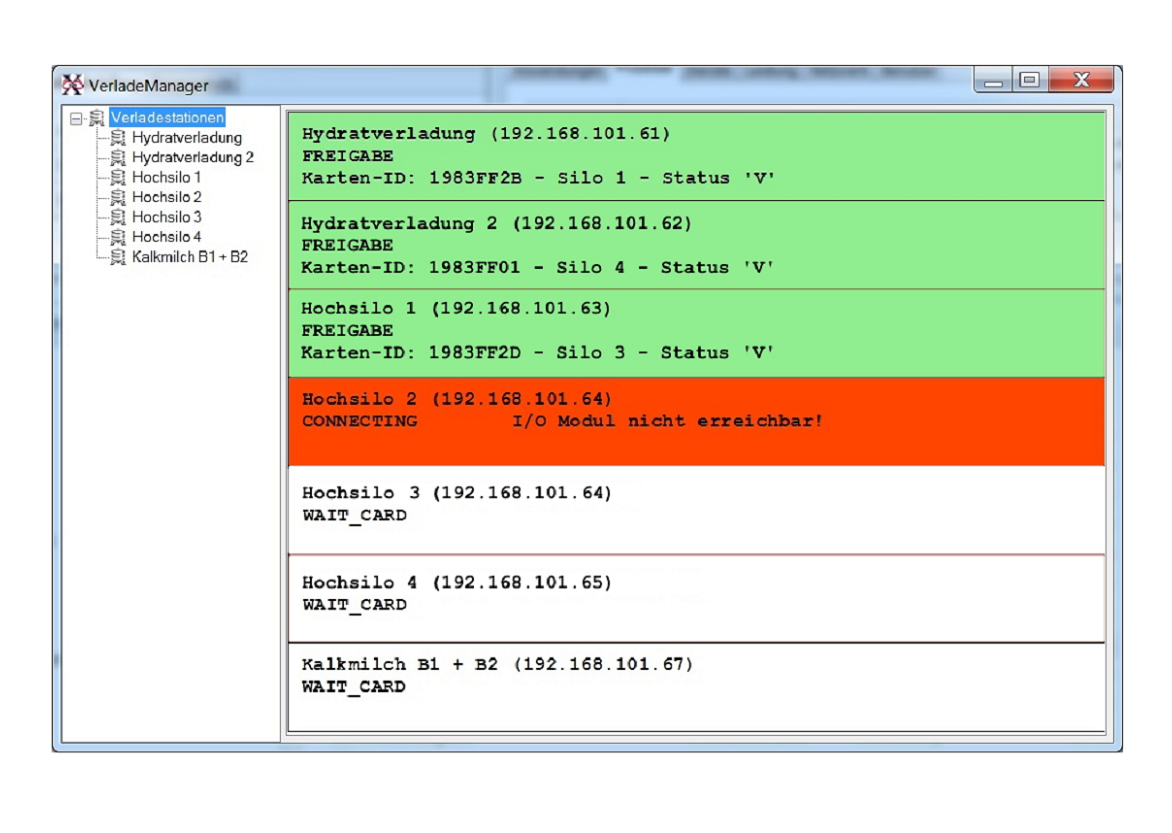Click the red Hochsilo 2 CONNECTING error panel
This screenshot has height=833, width=1172.
pos(696,421)
